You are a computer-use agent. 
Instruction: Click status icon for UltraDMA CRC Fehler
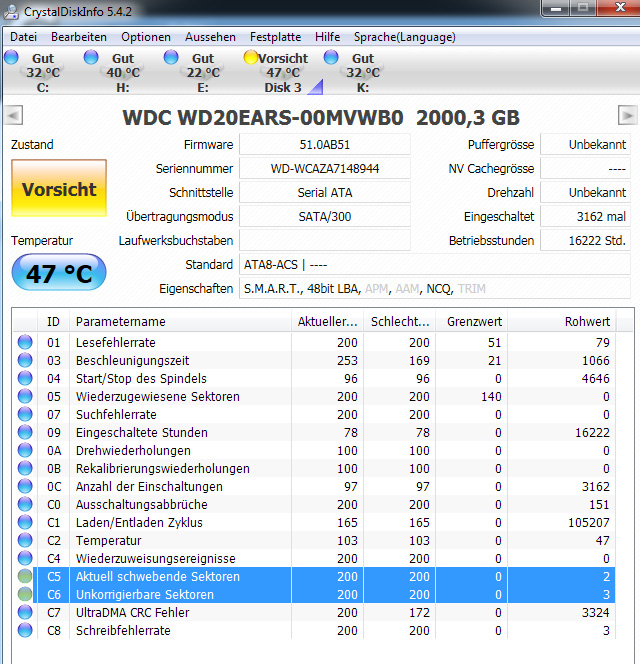25,612
